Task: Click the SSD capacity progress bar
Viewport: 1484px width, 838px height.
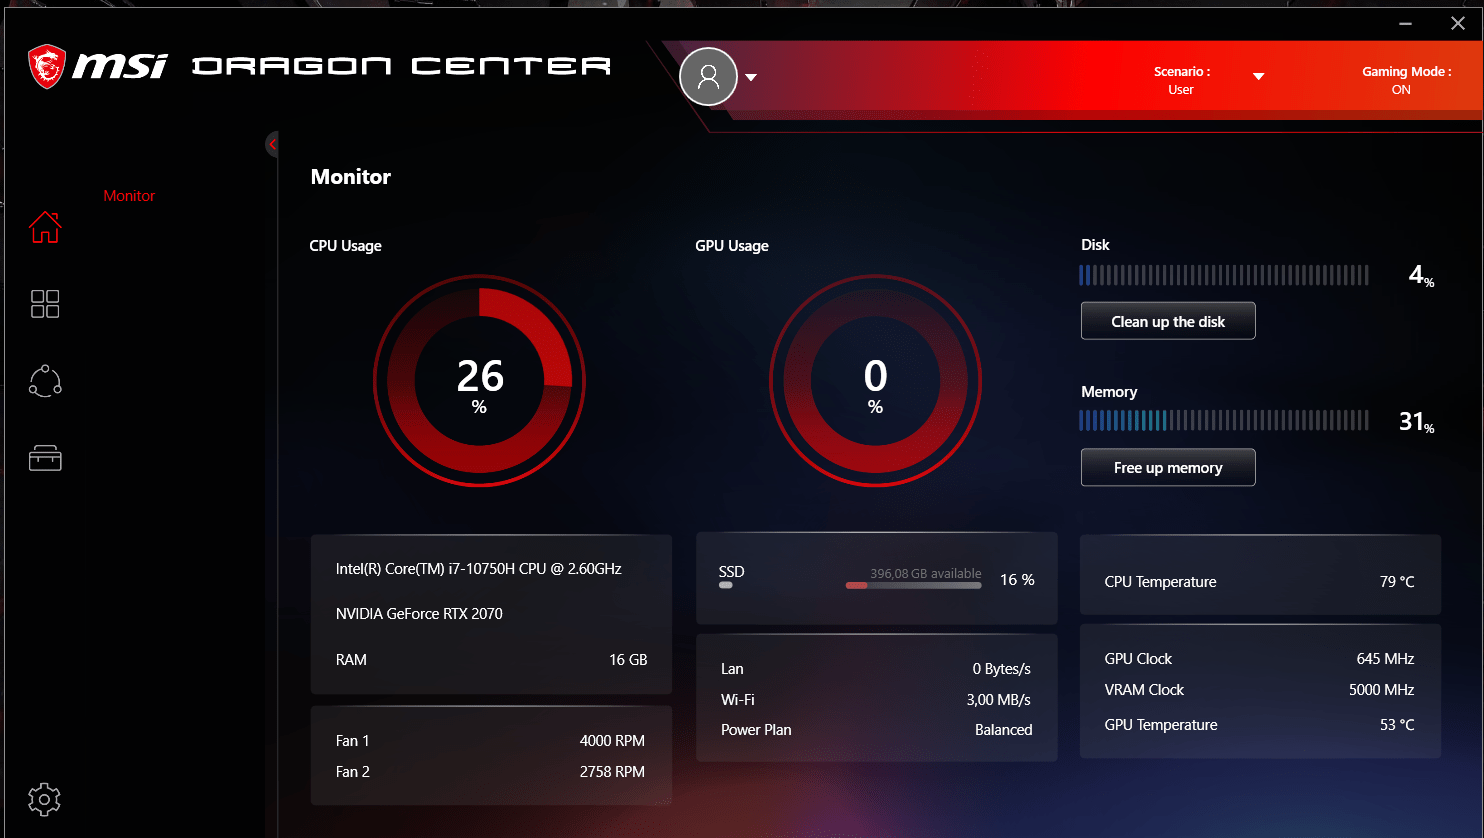Action: [913, 586]
